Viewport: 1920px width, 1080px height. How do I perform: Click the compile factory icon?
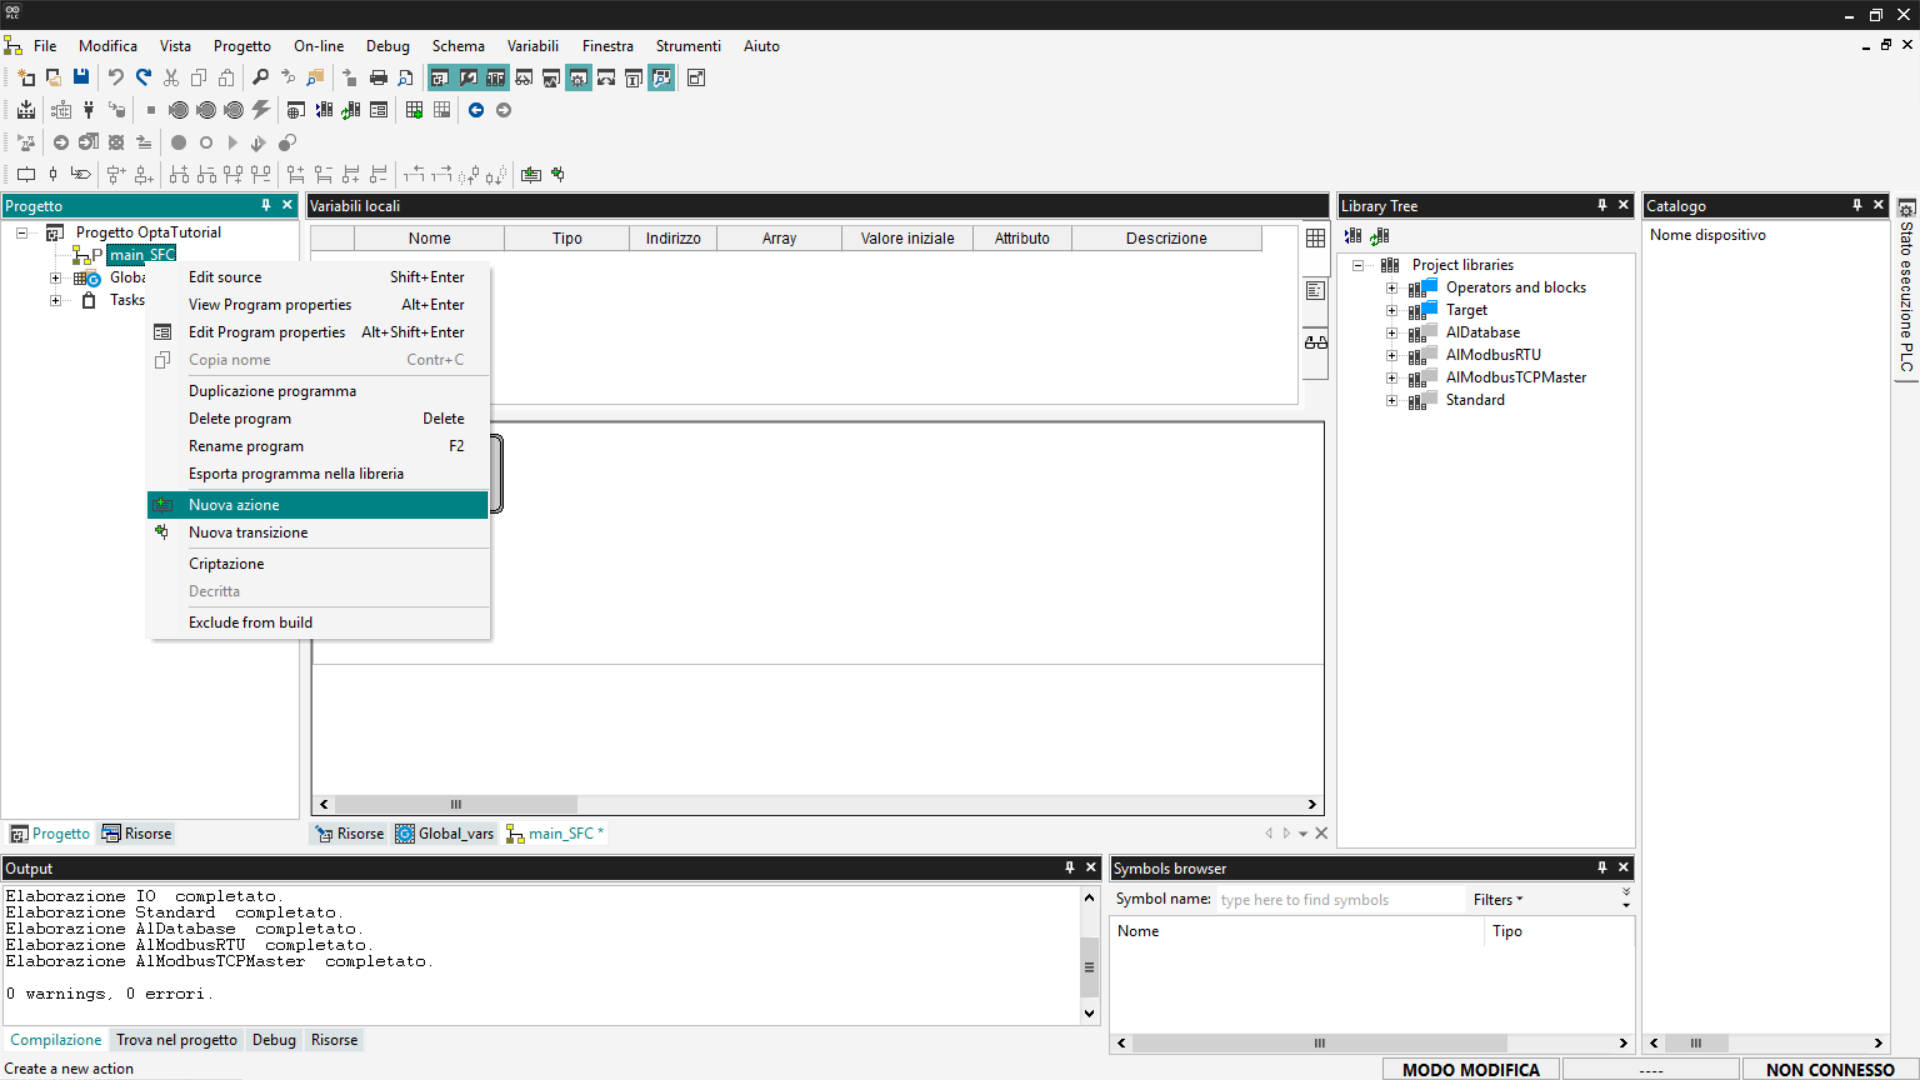[x=26, y=110]
